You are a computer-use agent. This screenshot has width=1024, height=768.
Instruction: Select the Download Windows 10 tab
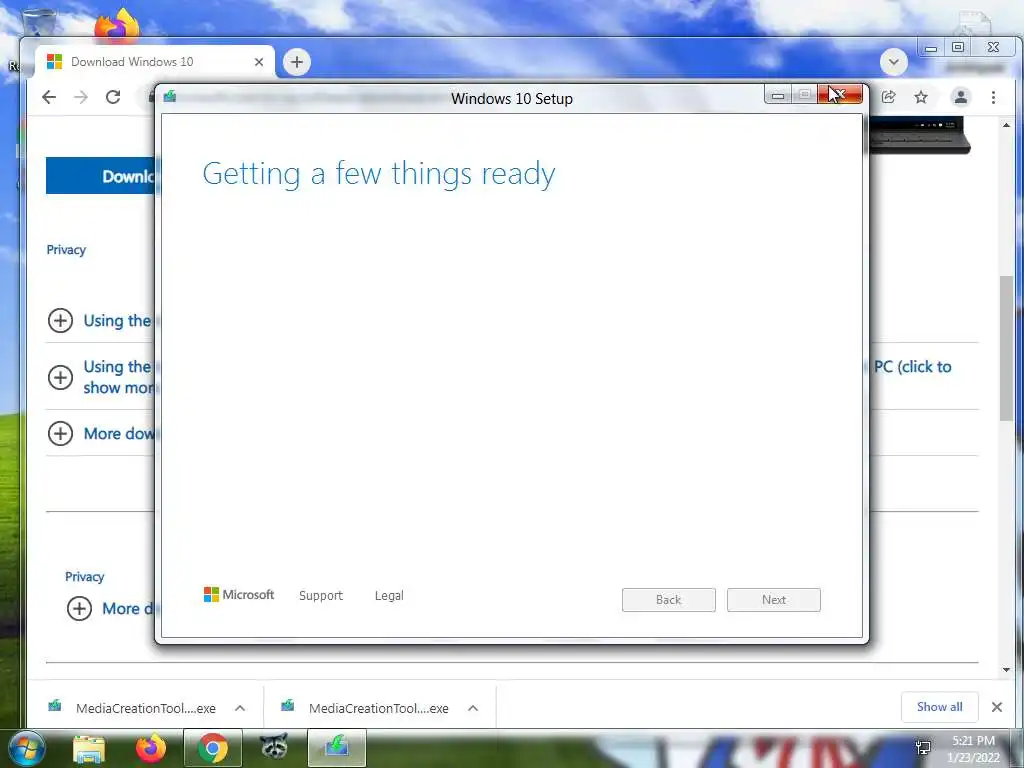click(x=155, y=62)
